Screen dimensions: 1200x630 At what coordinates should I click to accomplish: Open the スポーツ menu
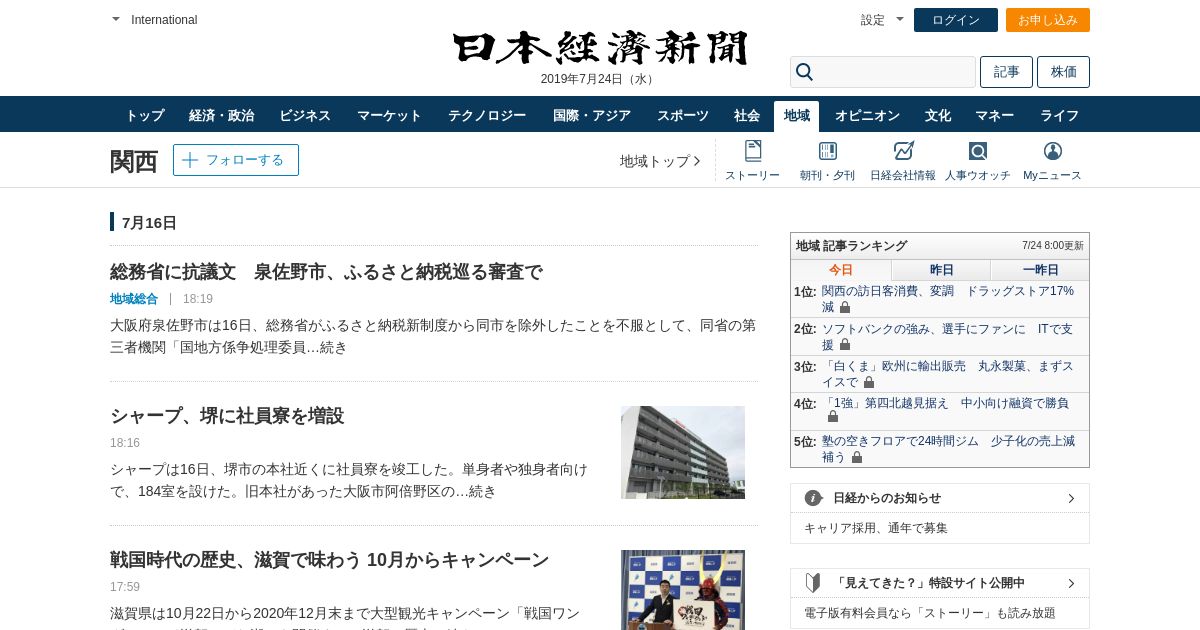point(683,115)
